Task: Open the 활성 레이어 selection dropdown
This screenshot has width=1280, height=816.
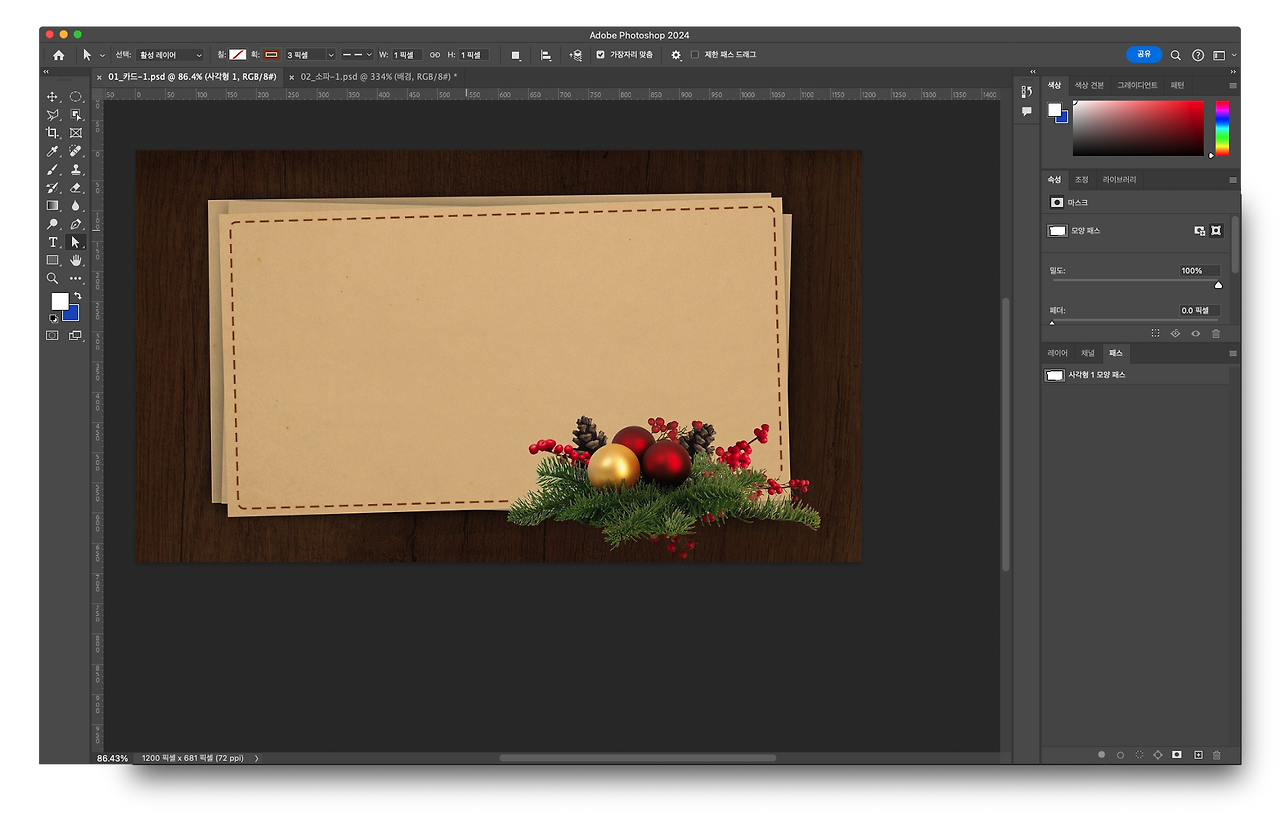Action: coord(170,55)
